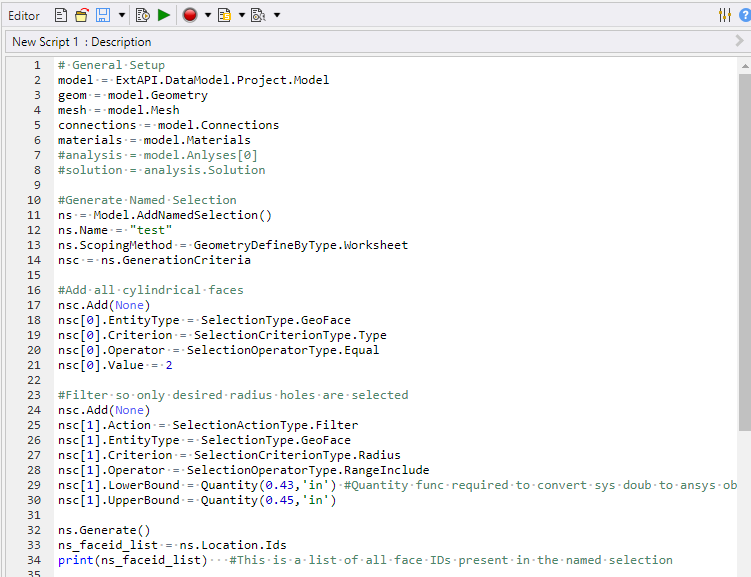
Task: Click commented line '#analysis = model.Anlyses[0]'
Action: coord(158,155)
